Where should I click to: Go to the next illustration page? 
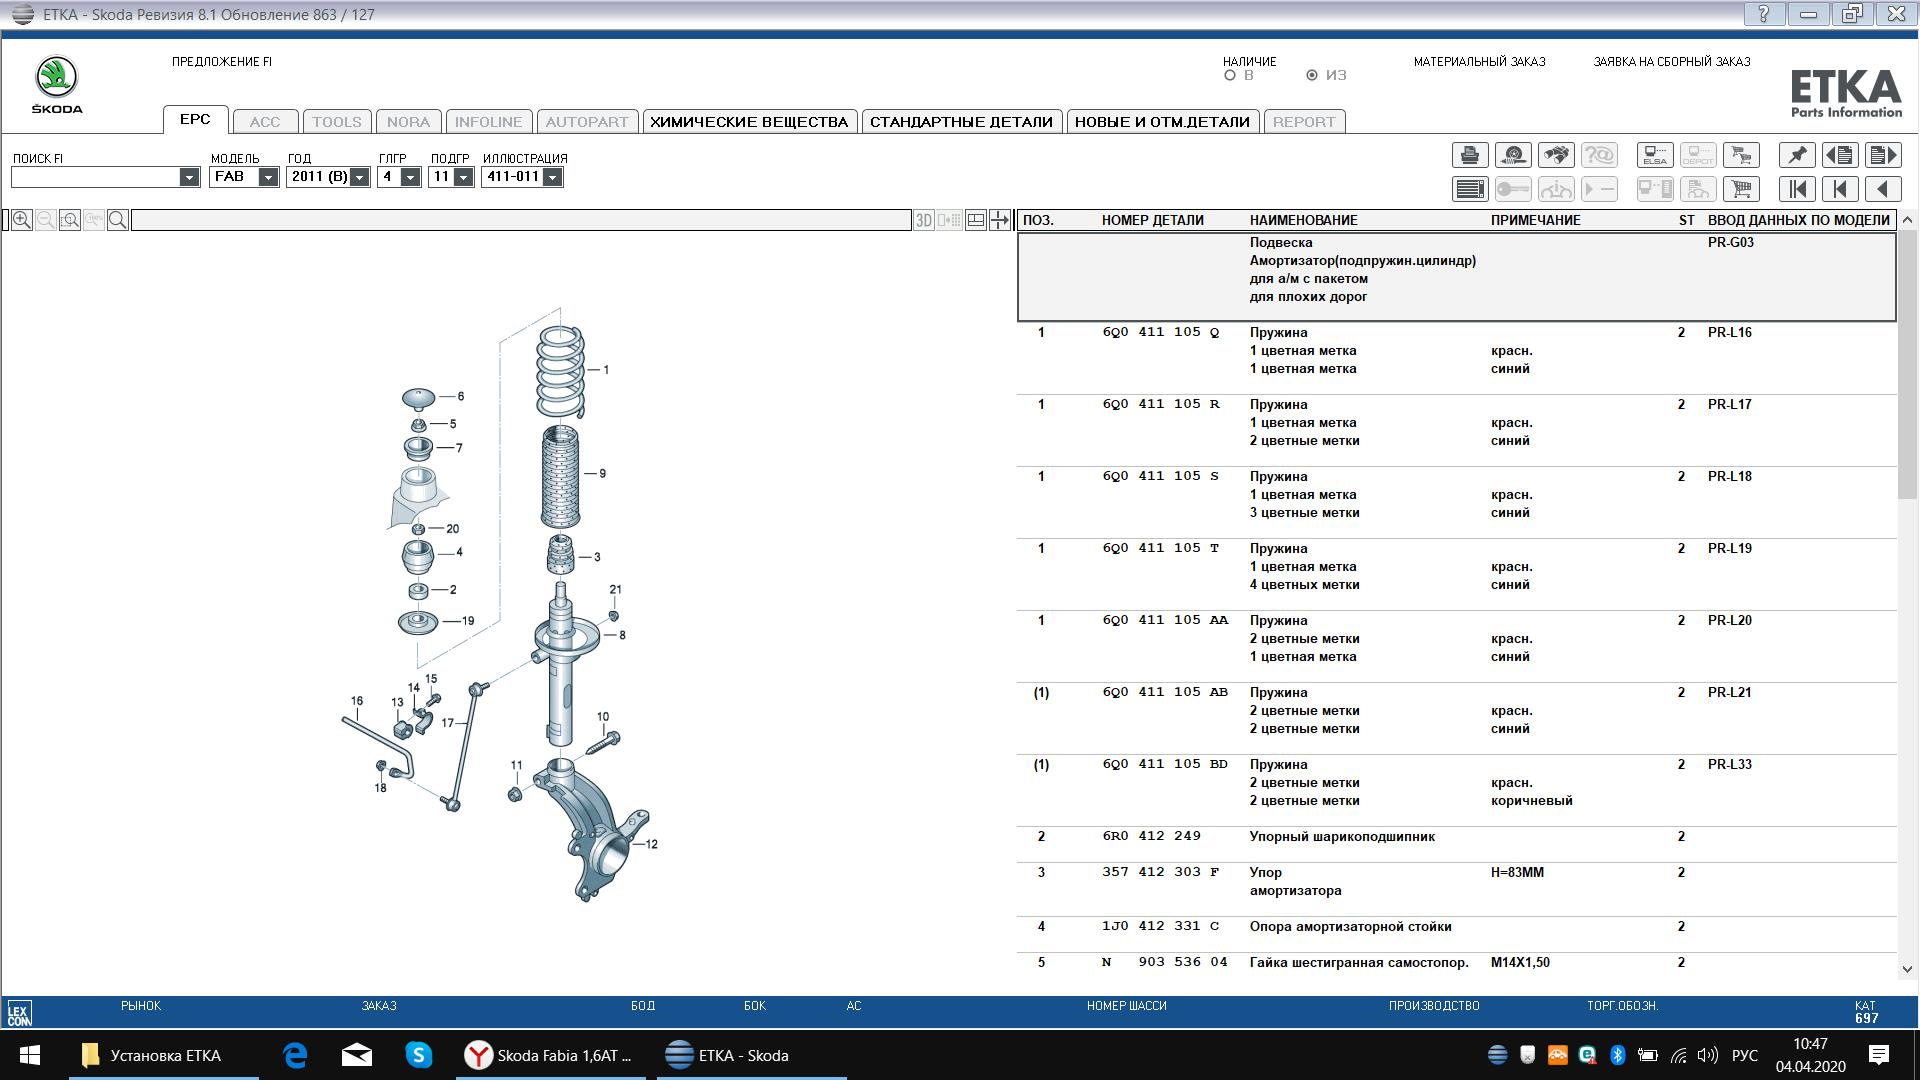pos(1883,156)
